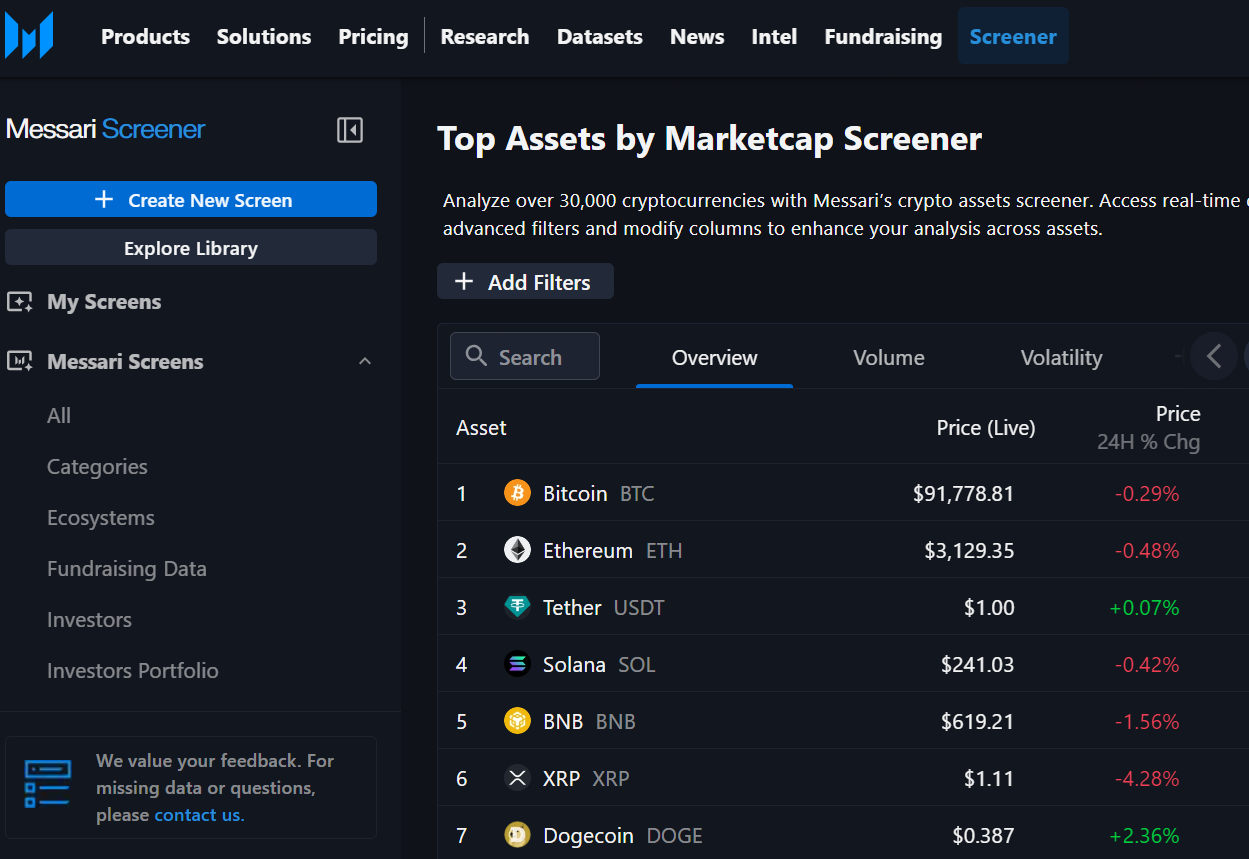Click the plus icon on Add Filters
This screenshot has width=1249, height=859.
[464, 282]
